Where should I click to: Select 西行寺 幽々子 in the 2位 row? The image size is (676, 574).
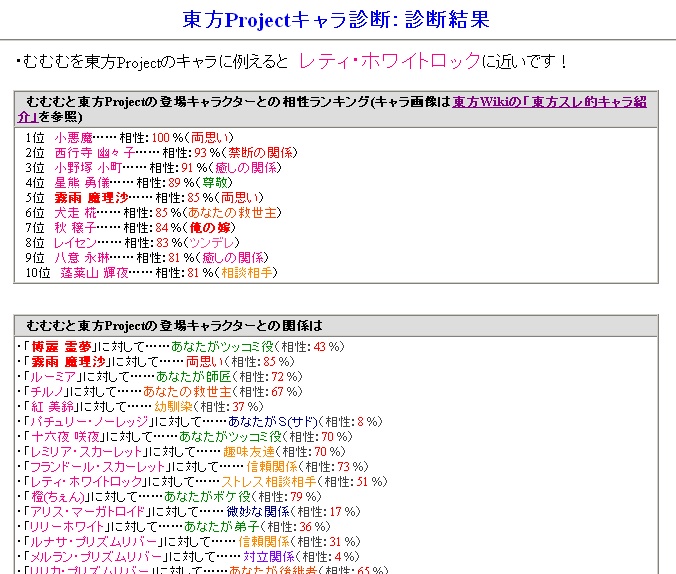(x=94, y=153)
